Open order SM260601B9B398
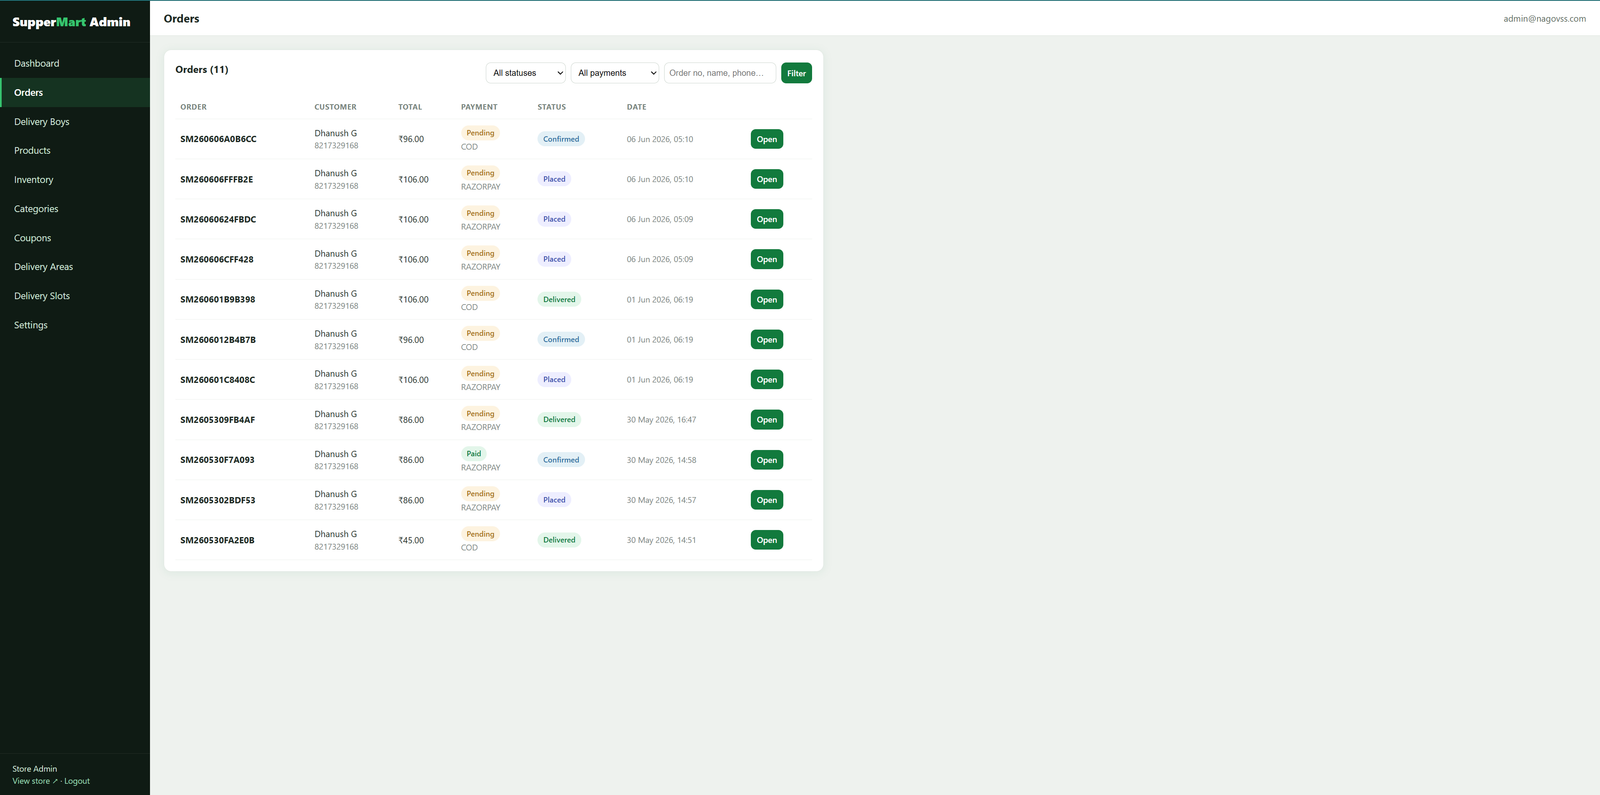The image size is (1600, 795). point(767,299)
